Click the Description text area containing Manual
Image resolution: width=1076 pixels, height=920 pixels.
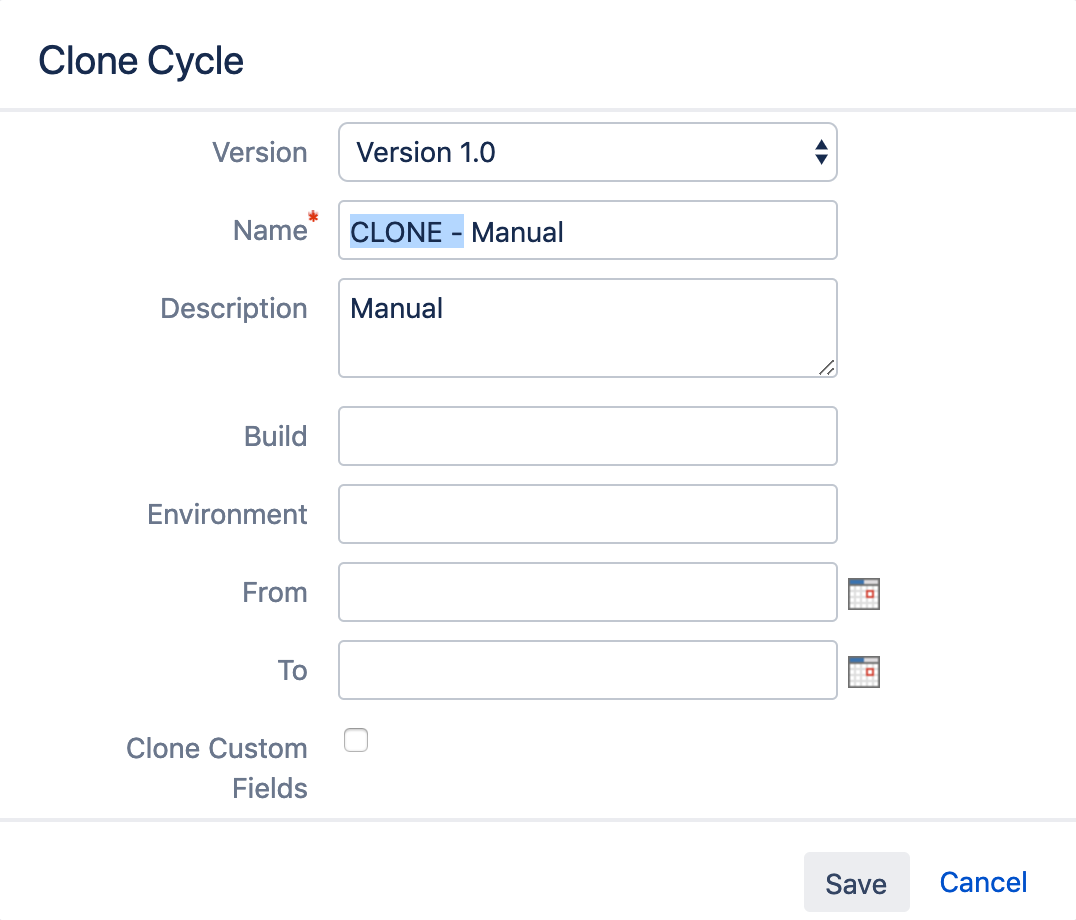coord(587,327)
